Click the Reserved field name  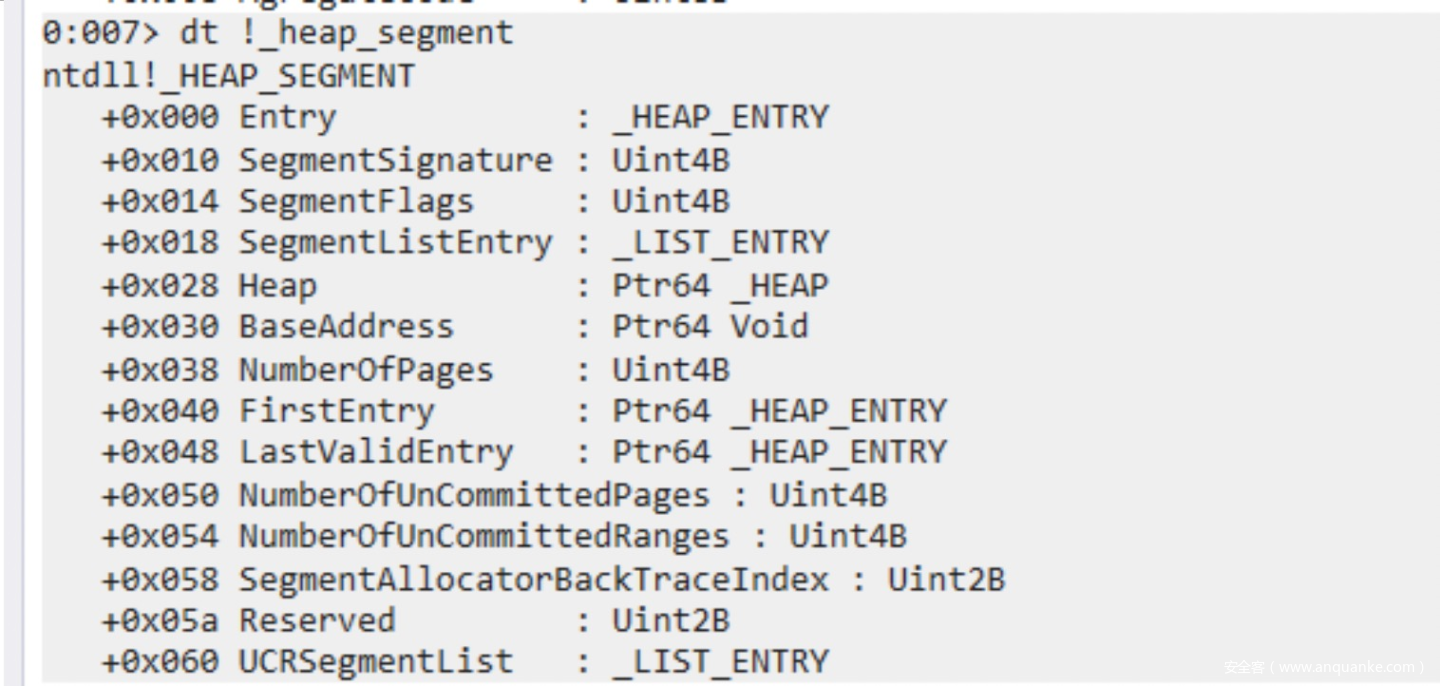pyautogui.click(x=316, y=620)
